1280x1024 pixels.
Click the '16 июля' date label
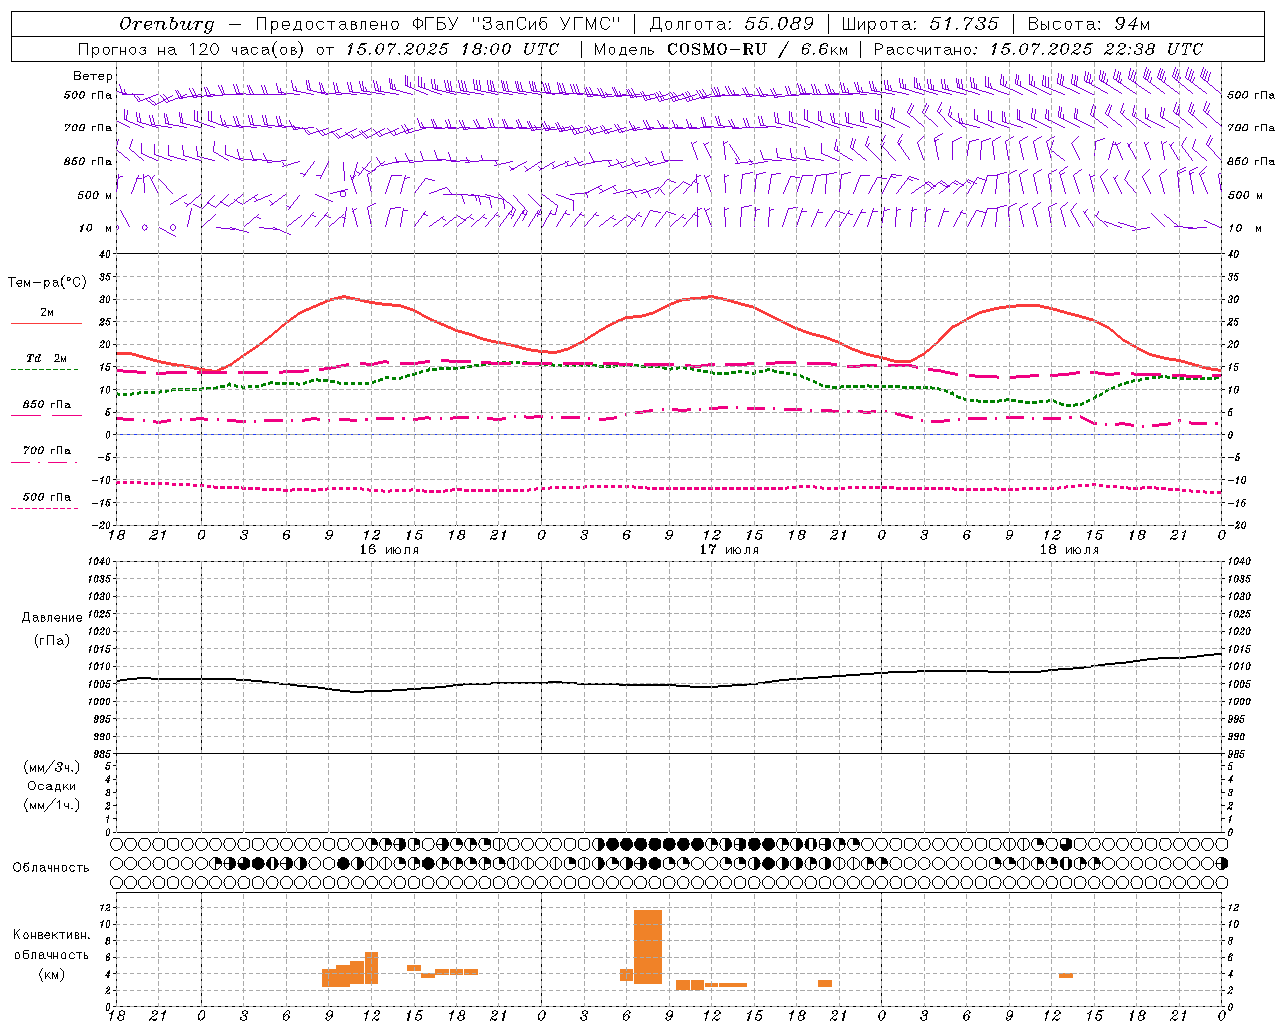(389, 550)
